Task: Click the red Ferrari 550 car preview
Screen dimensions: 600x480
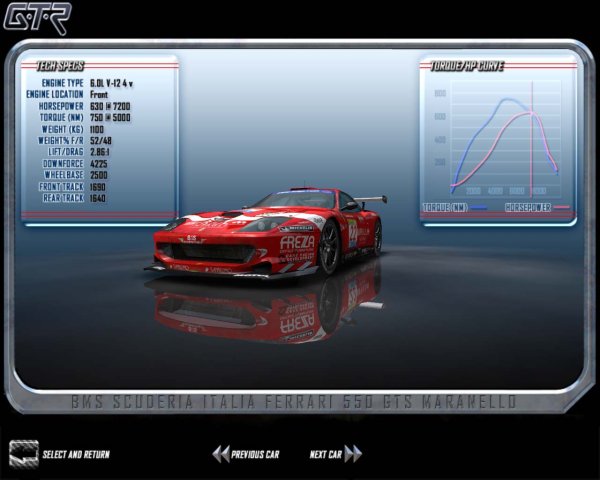Action: click(270, 232)
